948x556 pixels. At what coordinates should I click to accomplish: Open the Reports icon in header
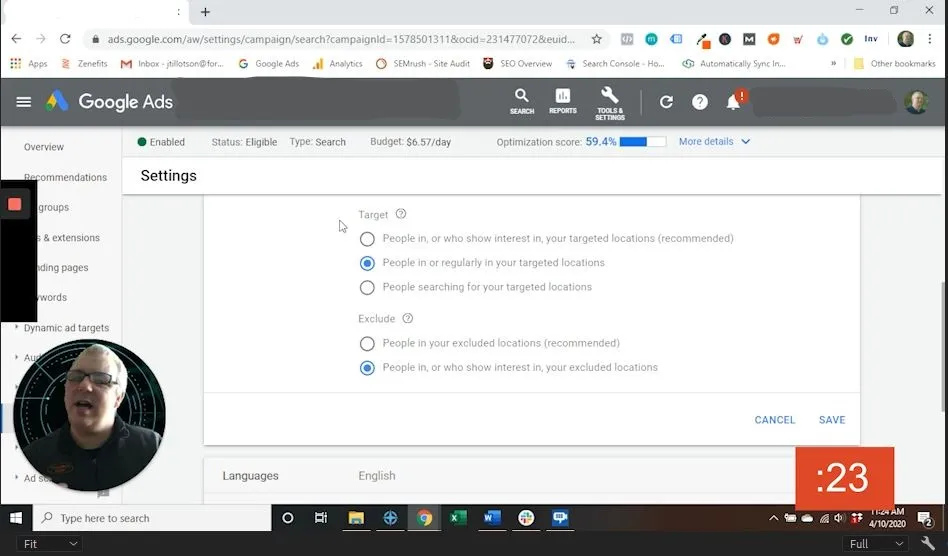click(563, 100)
